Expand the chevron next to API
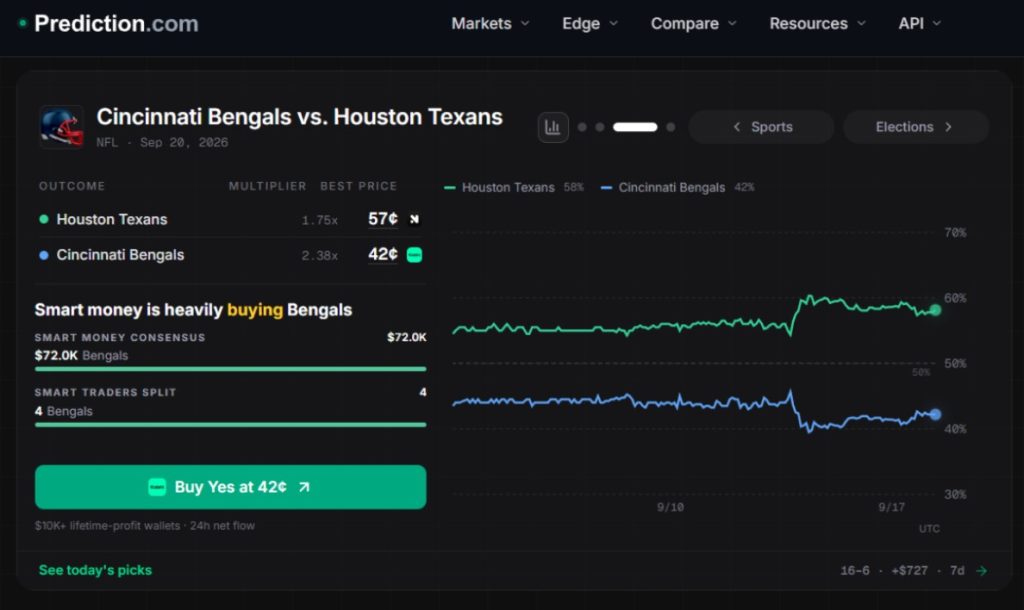 pyautogui.click(x=936, y=24)
